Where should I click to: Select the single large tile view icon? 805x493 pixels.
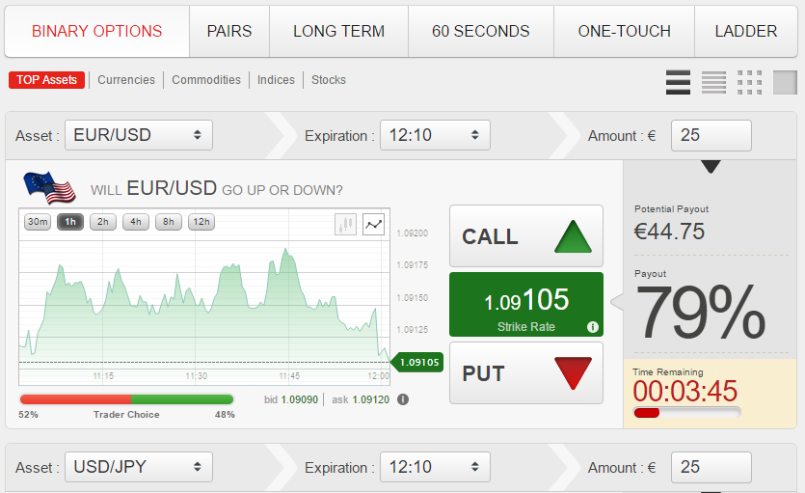(x=785, y=82)
